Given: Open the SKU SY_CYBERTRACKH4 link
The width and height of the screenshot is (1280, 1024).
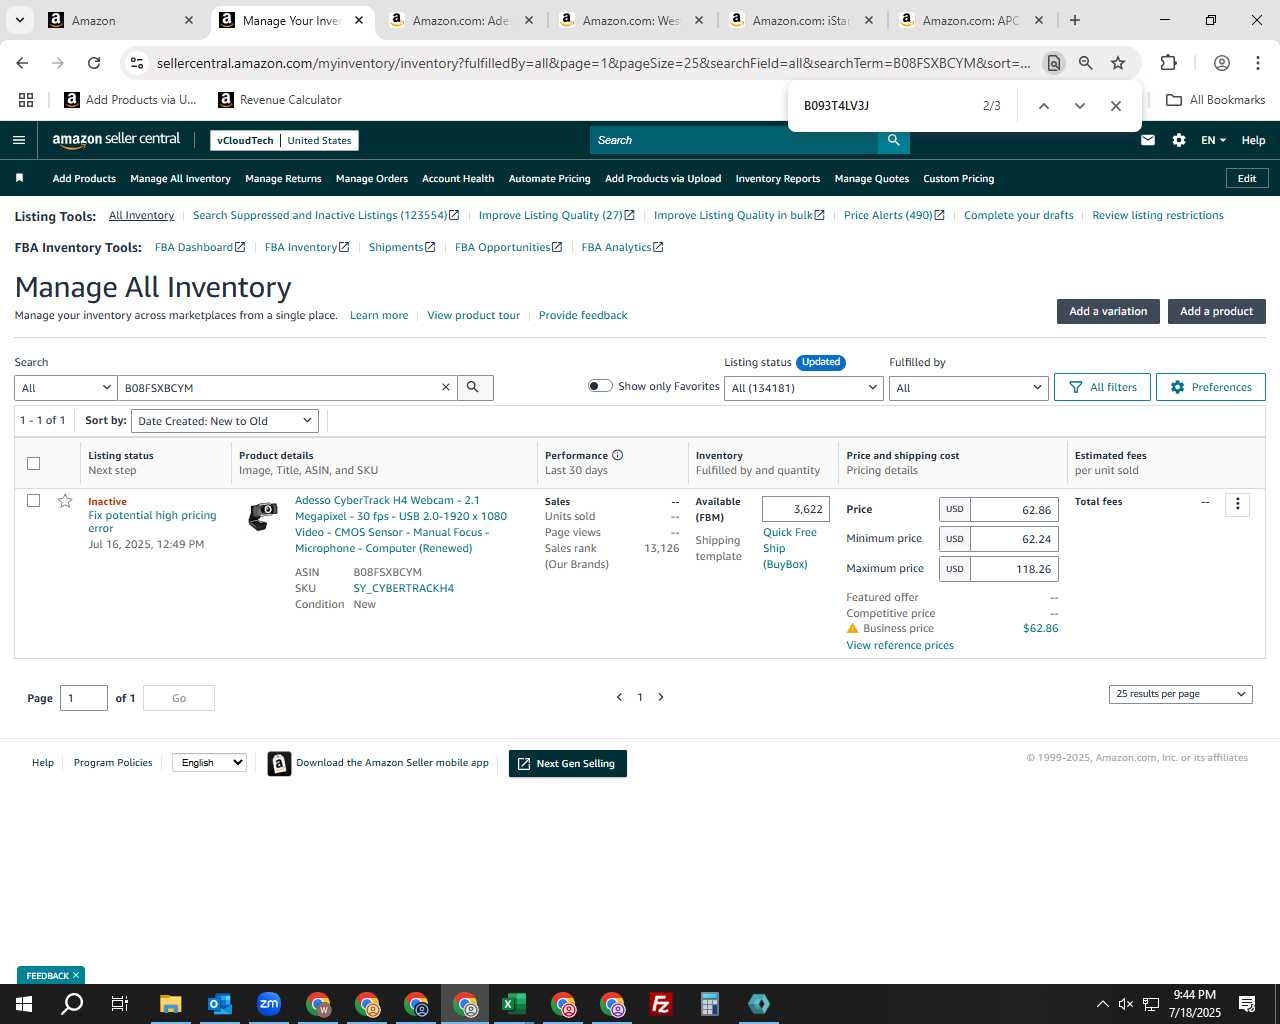Looking at the screenshot, I should [403, 588].
